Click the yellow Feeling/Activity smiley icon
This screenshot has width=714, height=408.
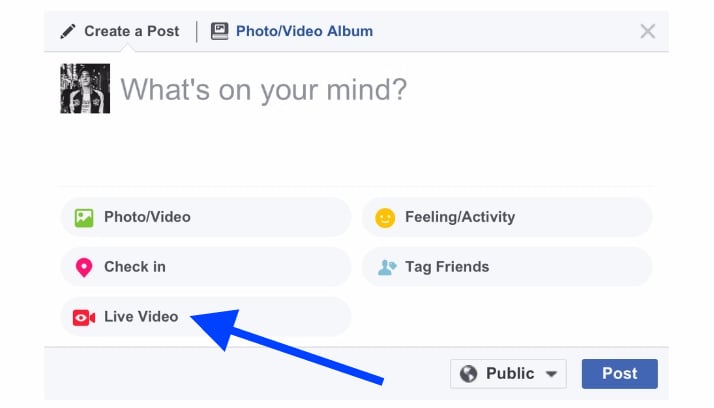pos(385,217)
